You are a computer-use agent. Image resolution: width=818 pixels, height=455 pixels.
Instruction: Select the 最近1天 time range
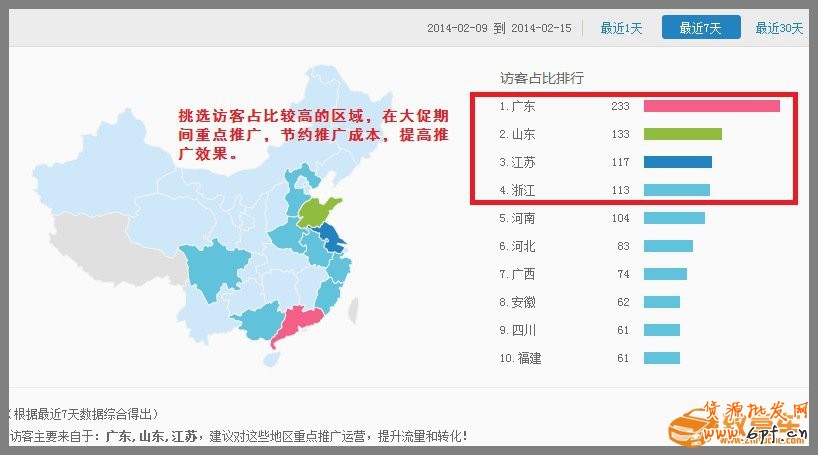tap(621, 28)
